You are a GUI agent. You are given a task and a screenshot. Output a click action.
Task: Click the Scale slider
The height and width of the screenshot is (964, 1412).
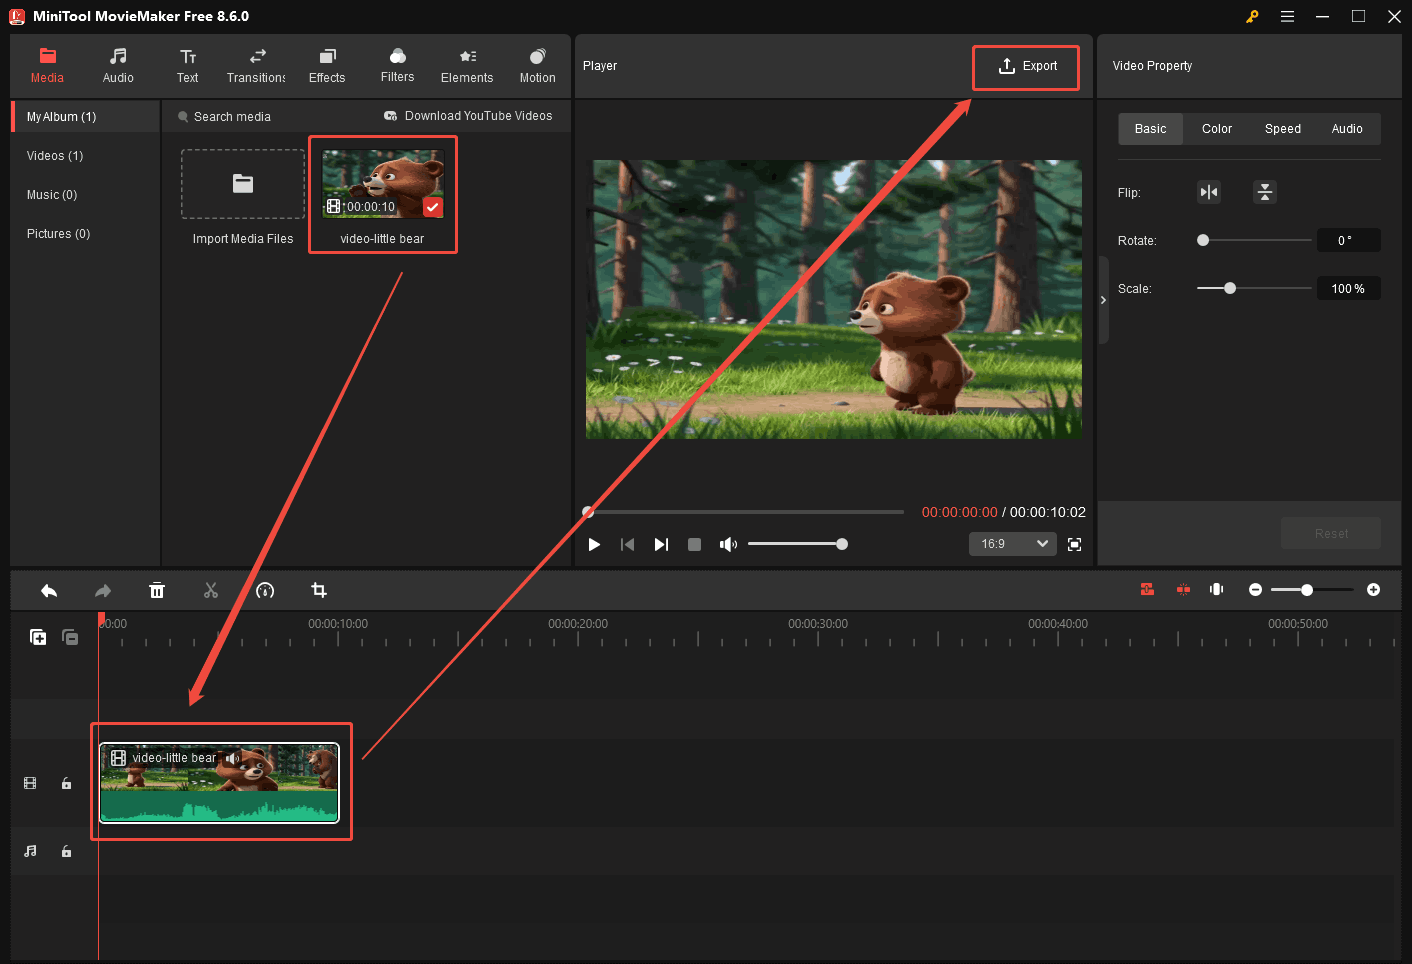pos(1255,288)
